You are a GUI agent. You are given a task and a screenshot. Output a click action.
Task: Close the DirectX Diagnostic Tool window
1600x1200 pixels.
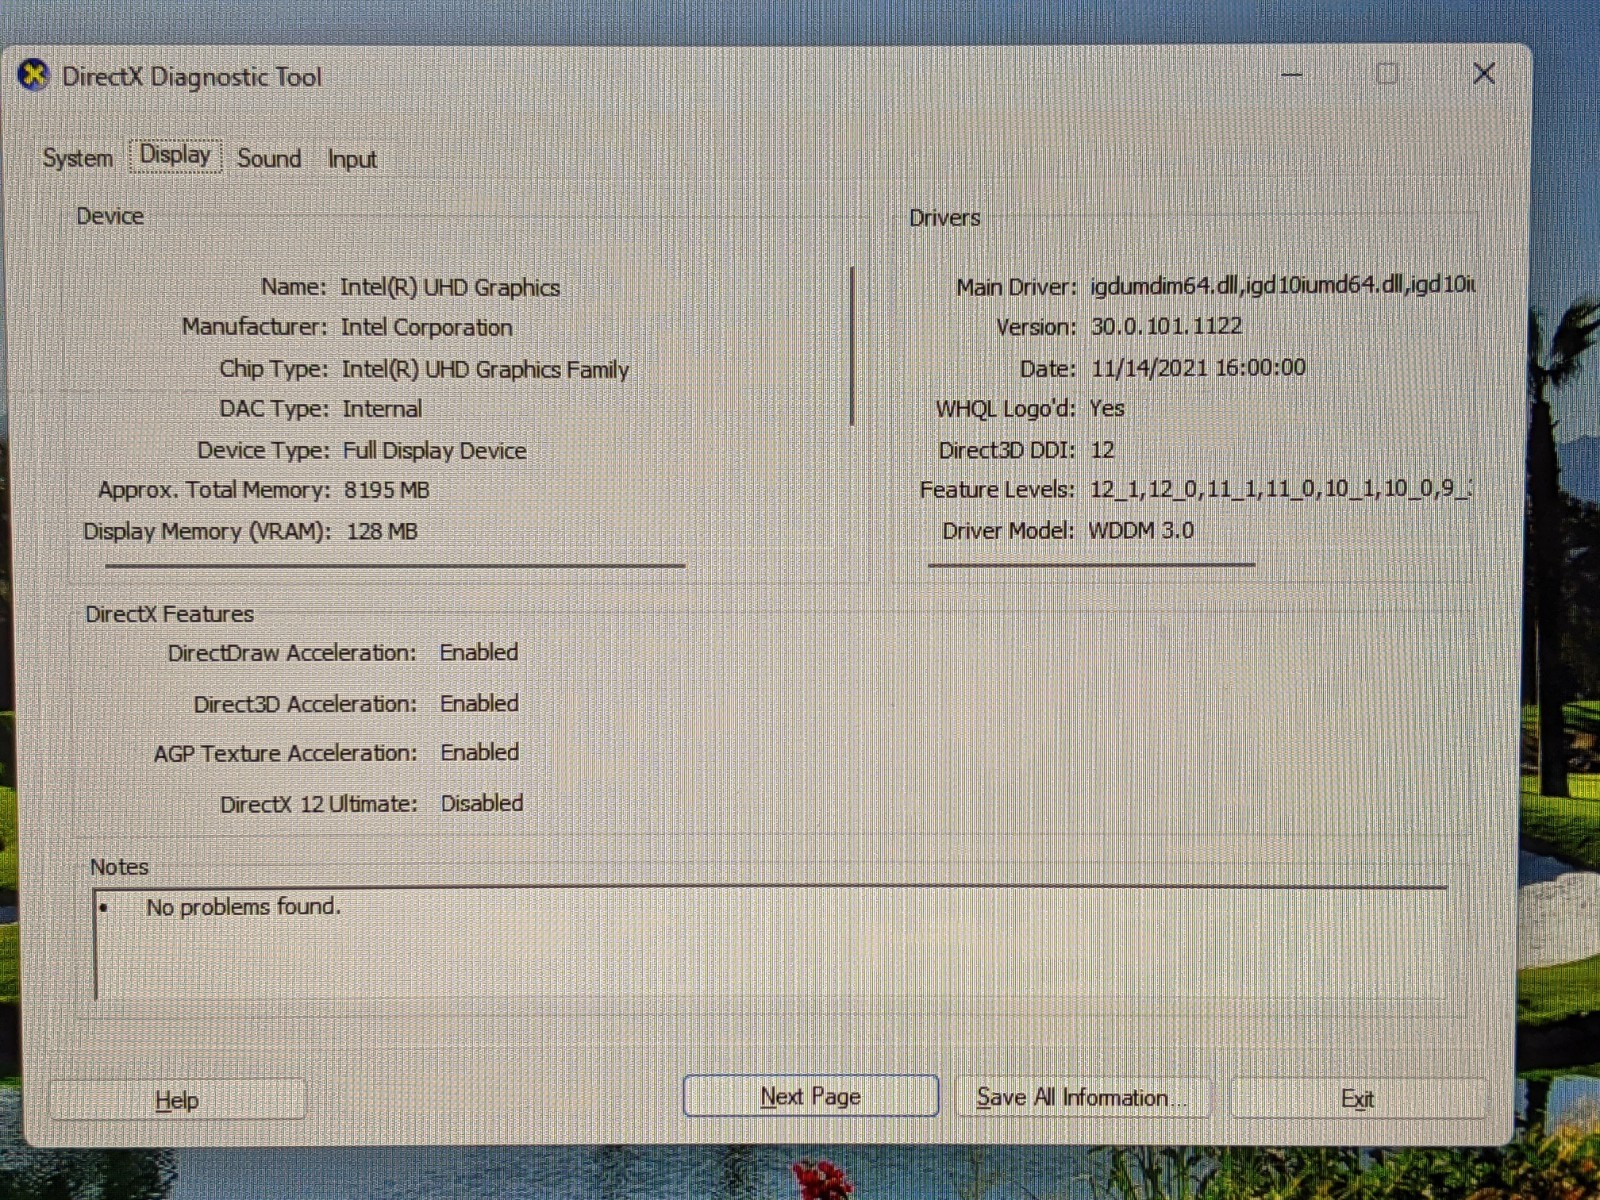(x=1484, y=73)
